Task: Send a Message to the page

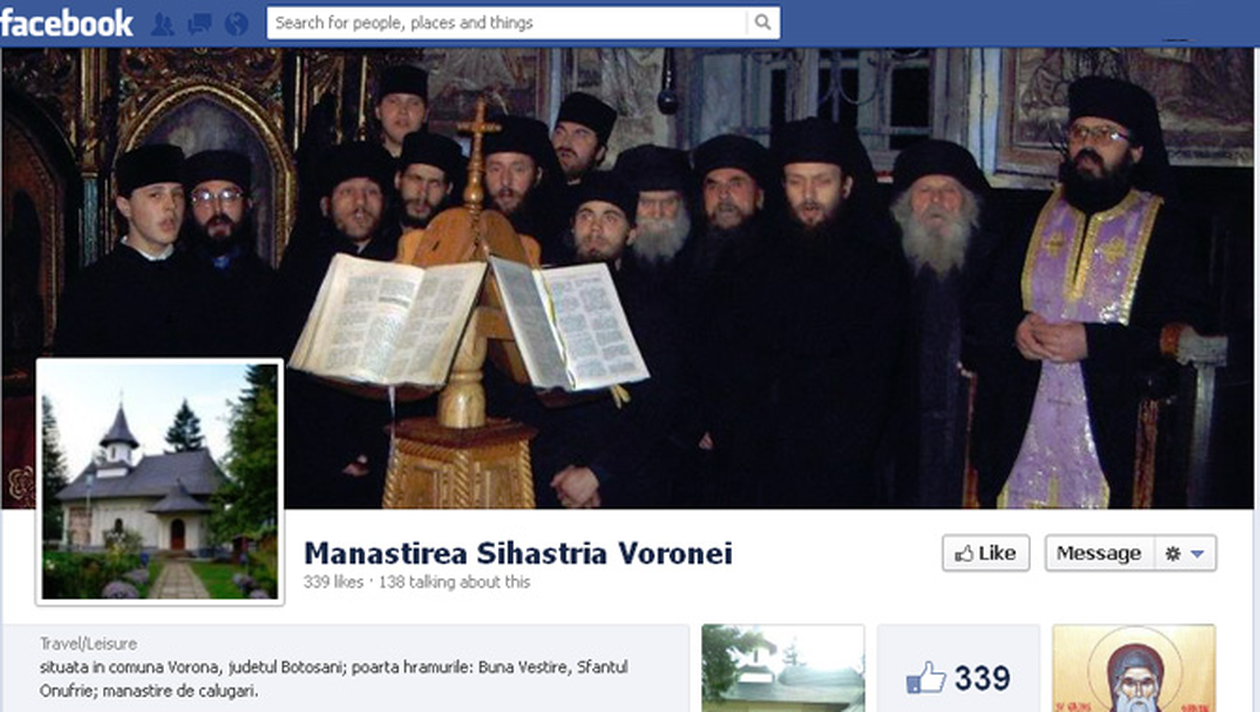Action: pyautogui.click(x=1099, y=553)
